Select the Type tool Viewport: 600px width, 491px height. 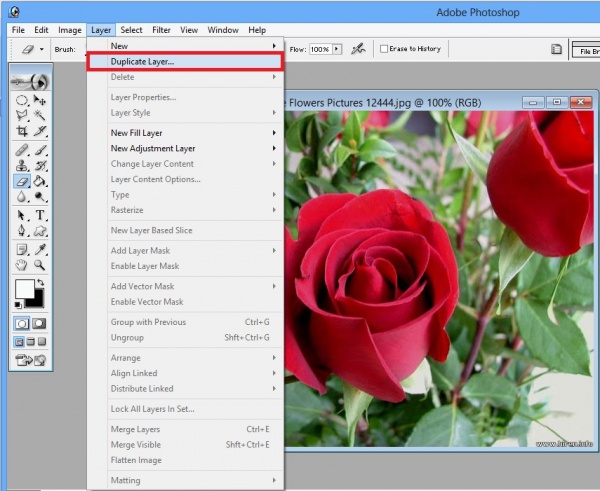pyautogui.click(x=40, y=215)
